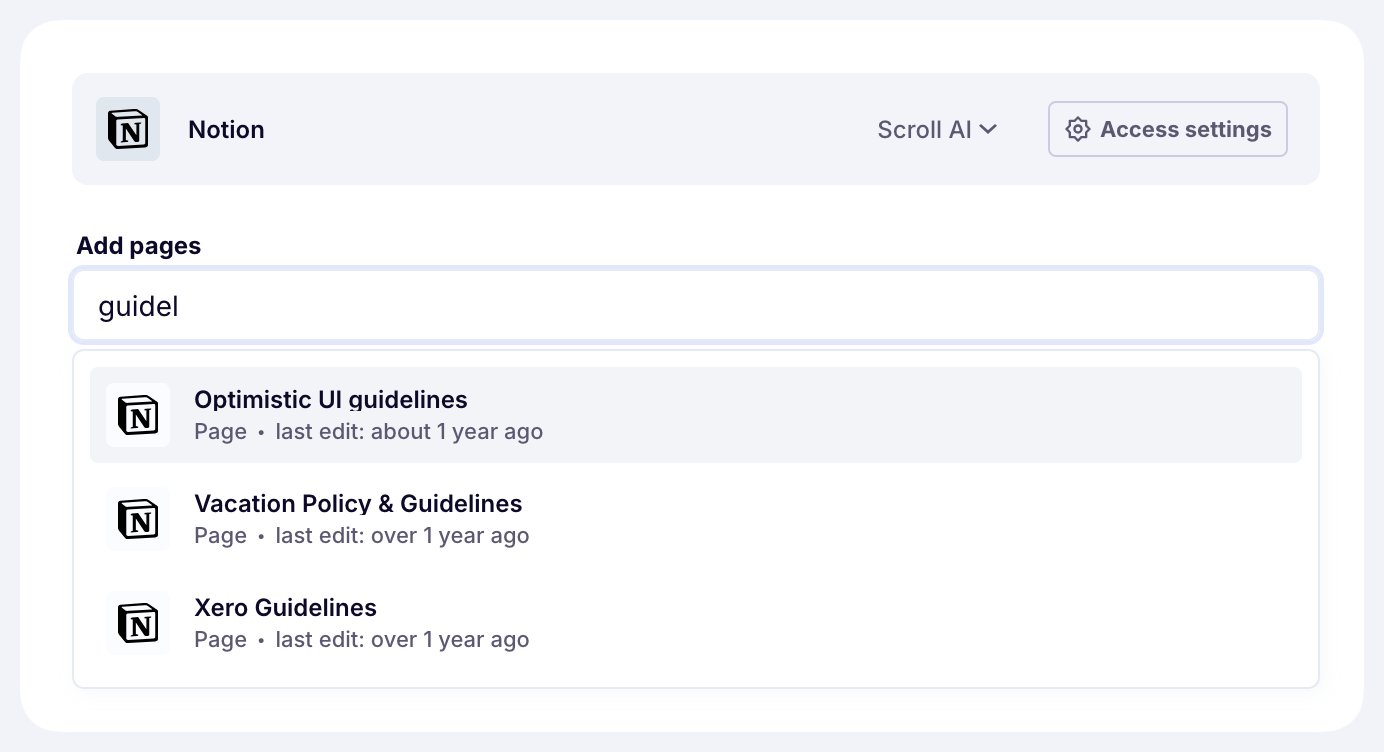Focus the Add pages search field
1384x752 pixels.
pyautogui.click(x=696, y=306)
